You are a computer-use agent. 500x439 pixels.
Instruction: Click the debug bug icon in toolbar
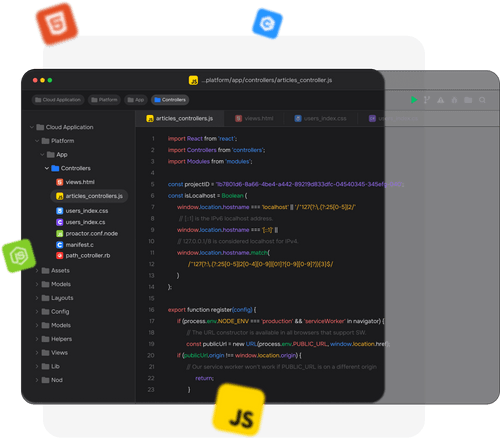(454, 100)
